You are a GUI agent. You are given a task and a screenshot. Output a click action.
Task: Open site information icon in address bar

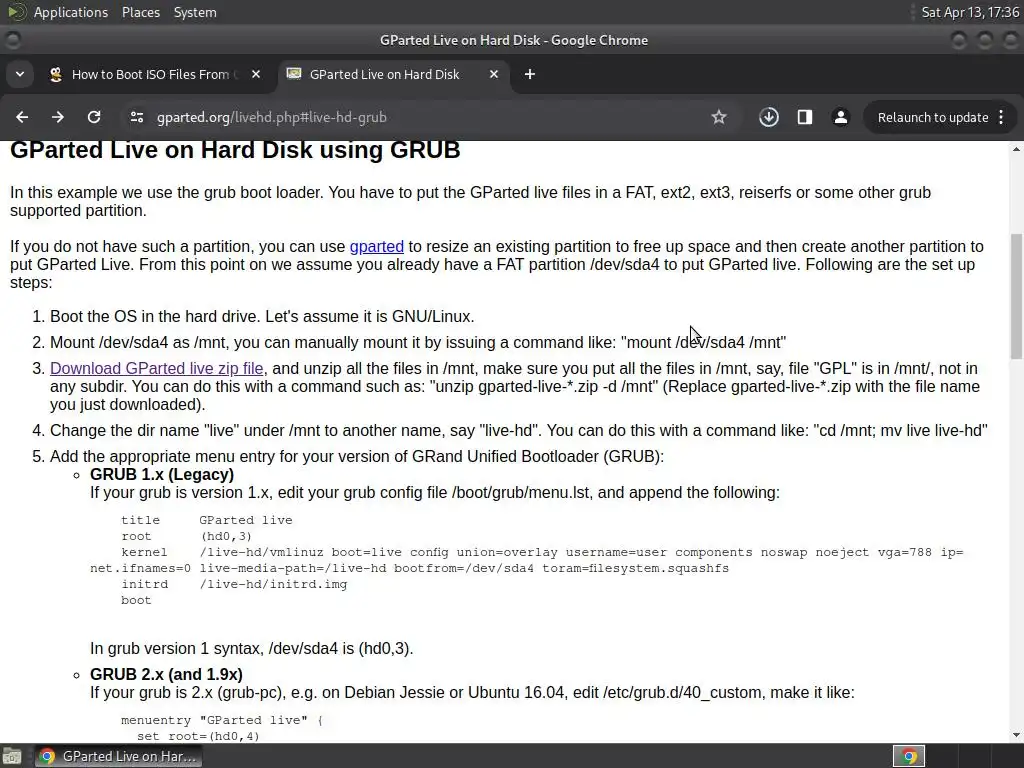(136, 117)
